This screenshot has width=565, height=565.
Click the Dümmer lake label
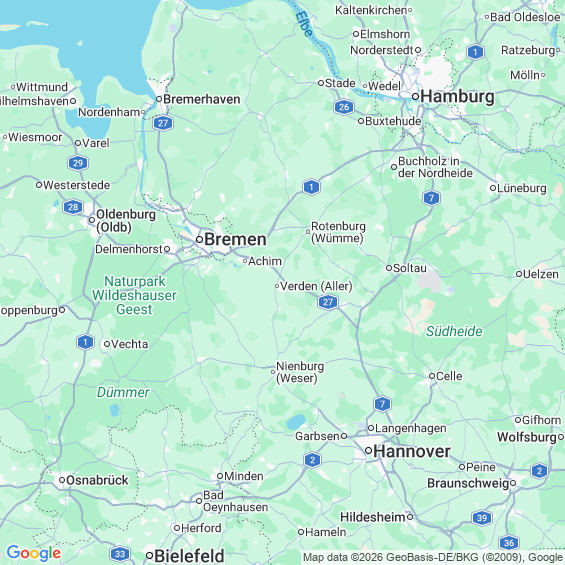pos(123,392)
